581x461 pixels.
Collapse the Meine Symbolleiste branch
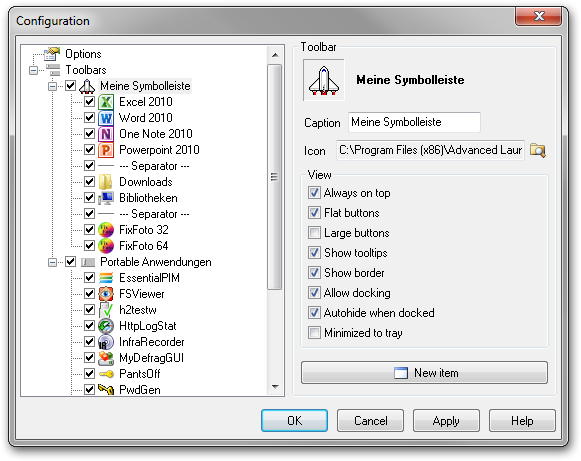click(x=52, y=86)
